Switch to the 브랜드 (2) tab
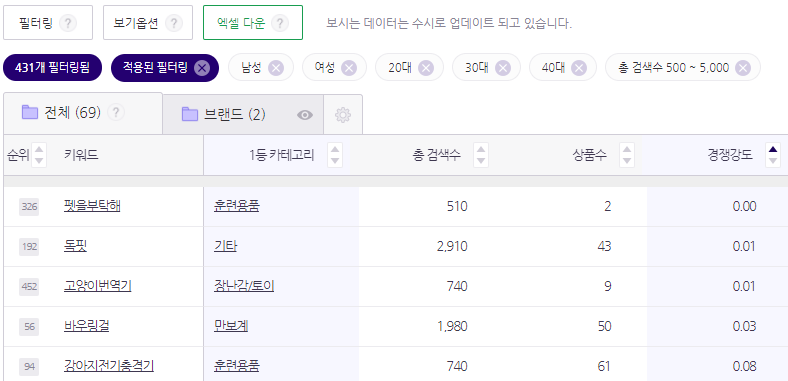This screenshot has height=381, width=788. 224,115
